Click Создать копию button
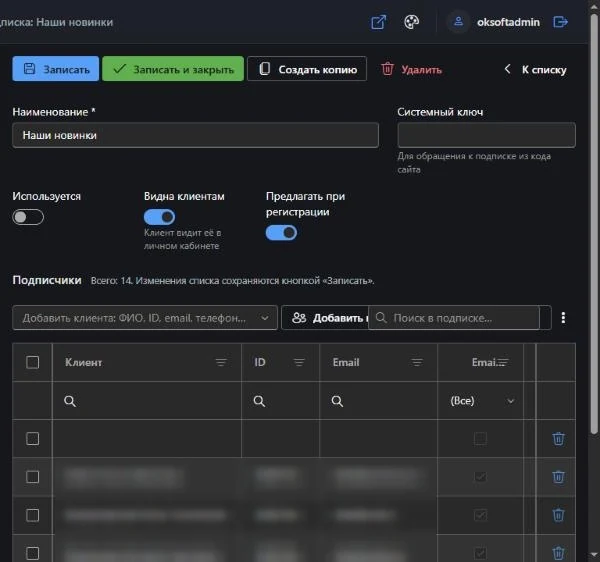 pyautogui.click(x=307, y=69)
